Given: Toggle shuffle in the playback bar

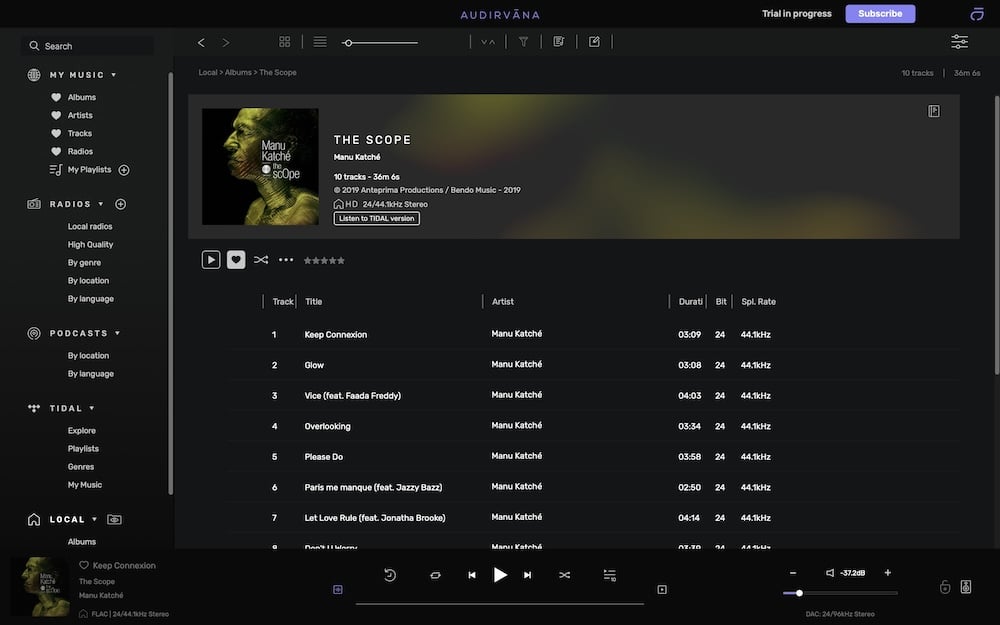Looking at the screenshot, I should pyautogui.click(x=565, y=575).
